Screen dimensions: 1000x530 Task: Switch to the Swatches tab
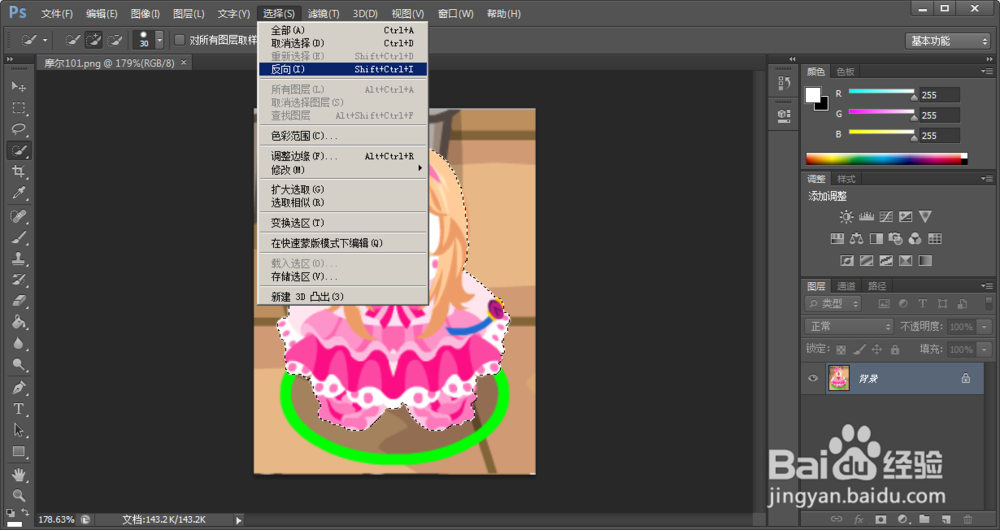(846, 72)
